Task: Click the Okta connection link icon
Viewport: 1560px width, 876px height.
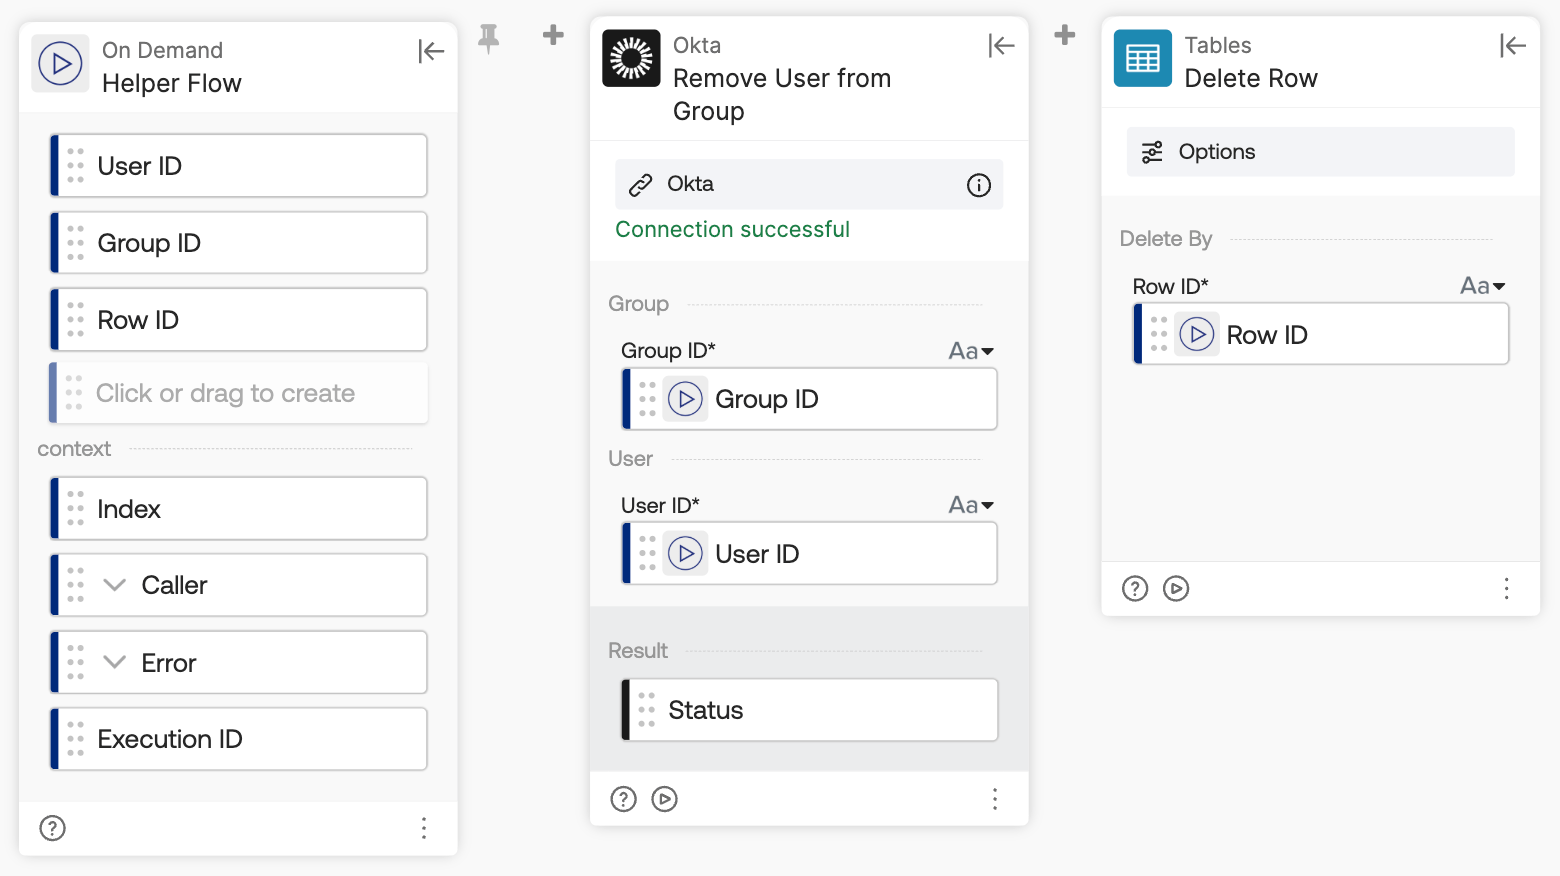Action: pyautogui.click(x=640, y=185)
